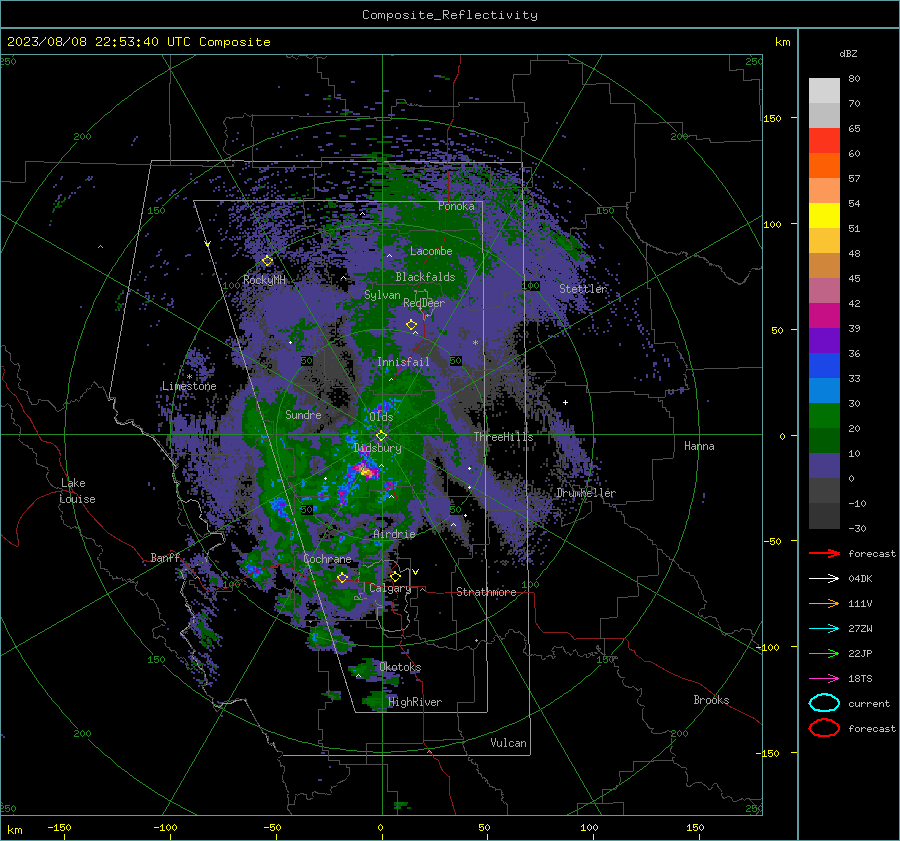Click the Sundre city label
Viewport: 900px width, 841px height.
303,415
